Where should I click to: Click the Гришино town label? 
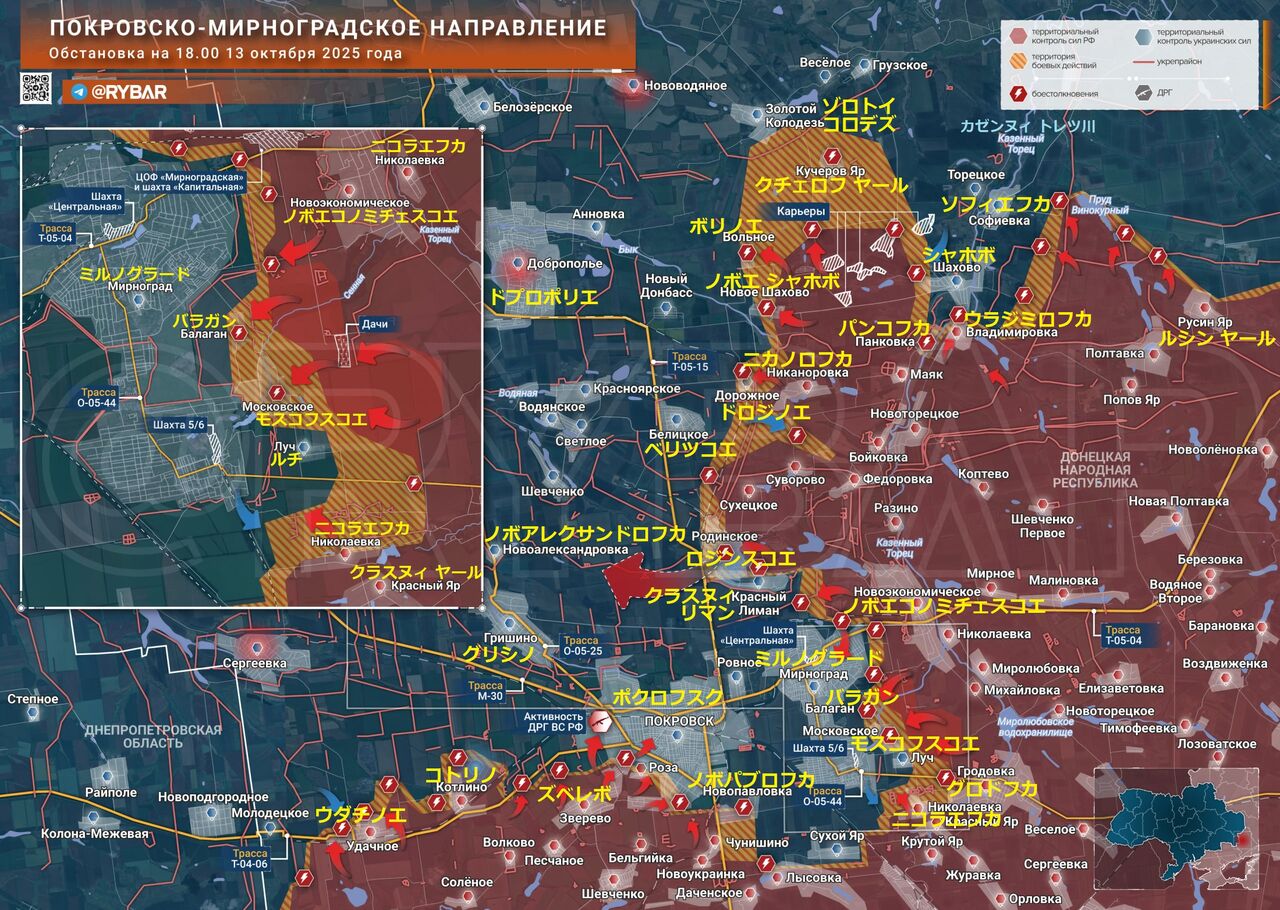point(513,636)
